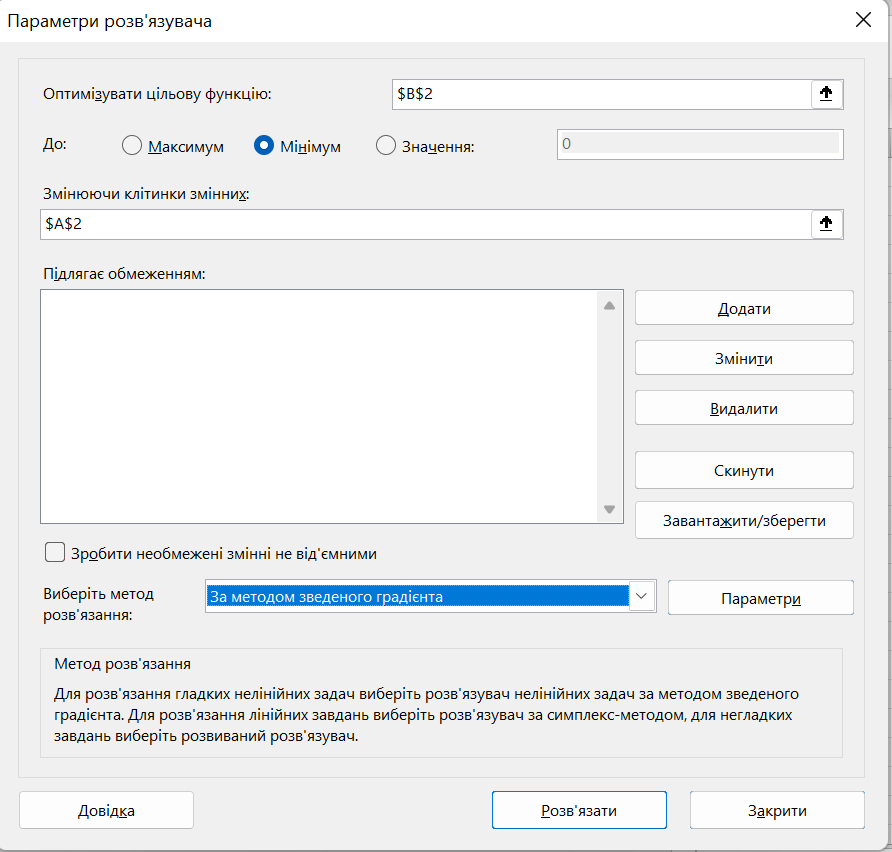Select the Значення radio button
This screenshot has width=892, height=852.
(x=386, y=146)
